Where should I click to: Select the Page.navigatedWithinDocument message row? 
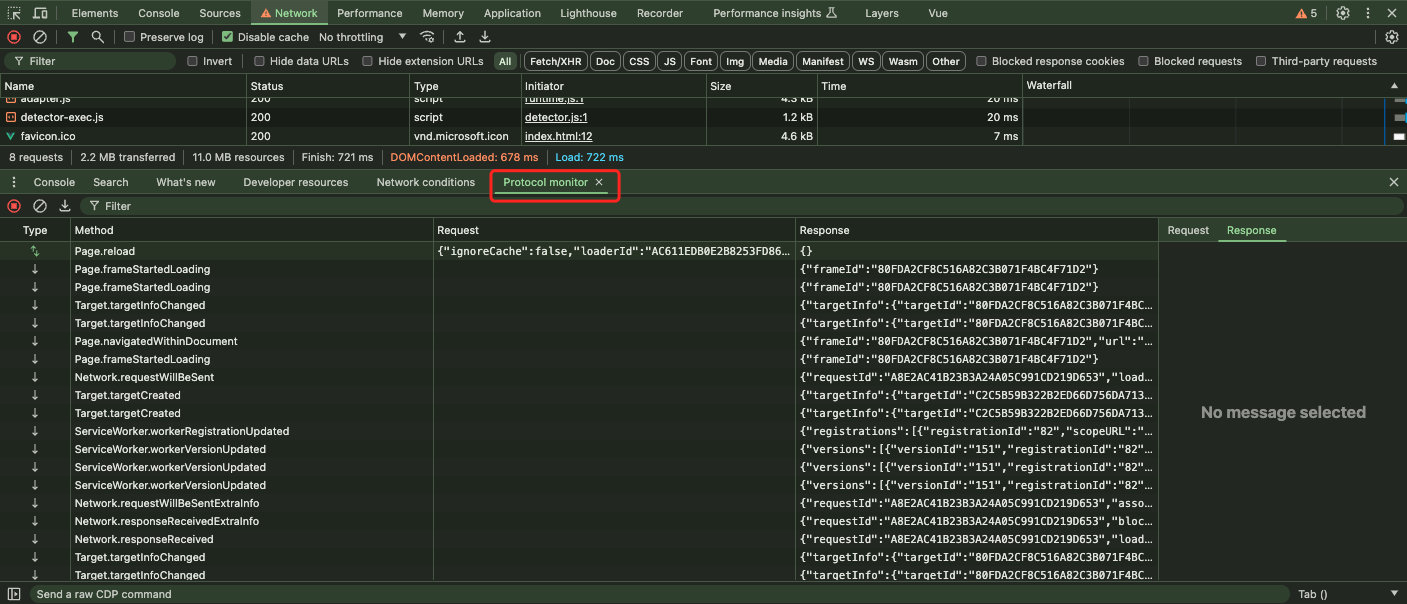pyautogui.click(x=579, y=341)
